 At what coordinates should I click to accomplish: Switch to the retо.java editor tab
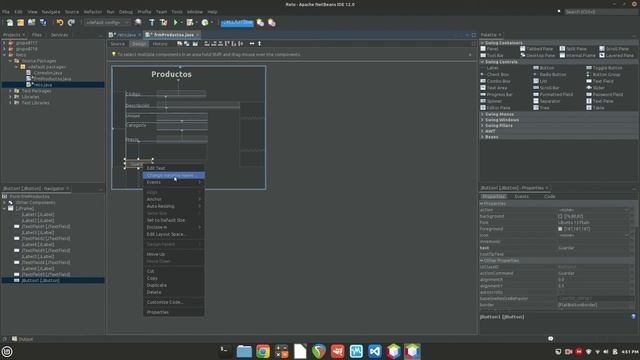[125, 35]
